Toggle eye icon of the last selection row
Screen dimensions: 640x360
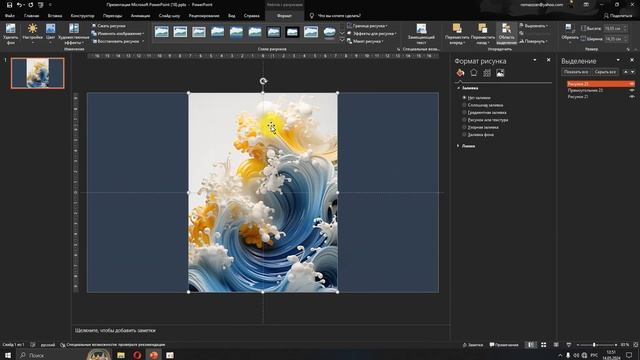631,97
